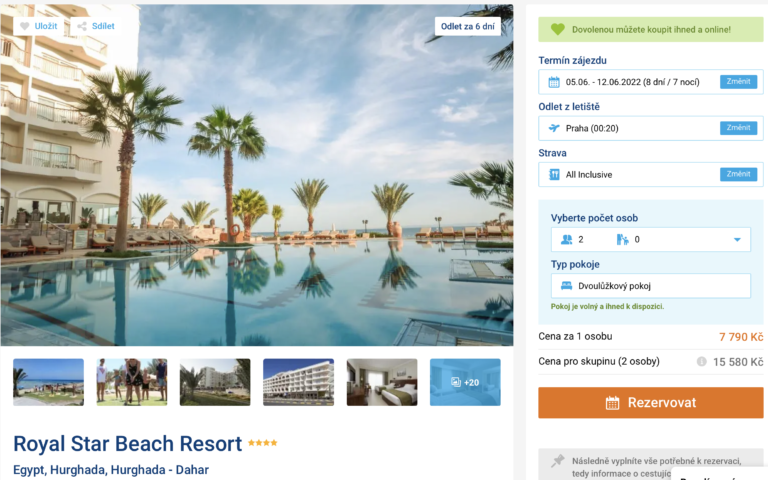The image size is (768, 480).
Task: Change departure airport with Změnit button
Action: click(x=738, y=128)
